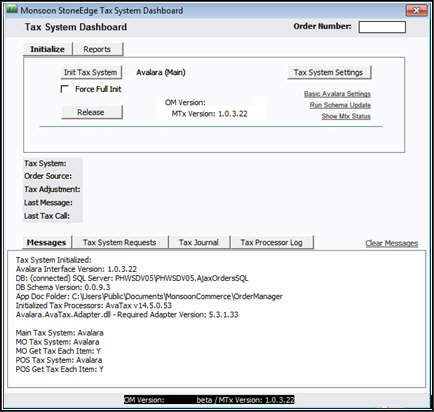Image resolution: width=434 pixels, height=412 pixels.
Task: Click the 'OM Version:' label in Initialize panel
Action: [185, 103]
